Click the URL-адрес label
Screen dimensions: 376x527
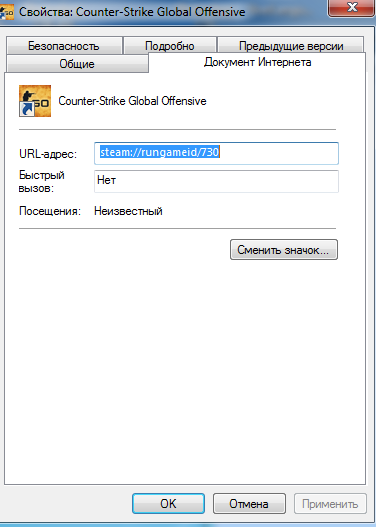pyautogui.click(x=48, y=154)
